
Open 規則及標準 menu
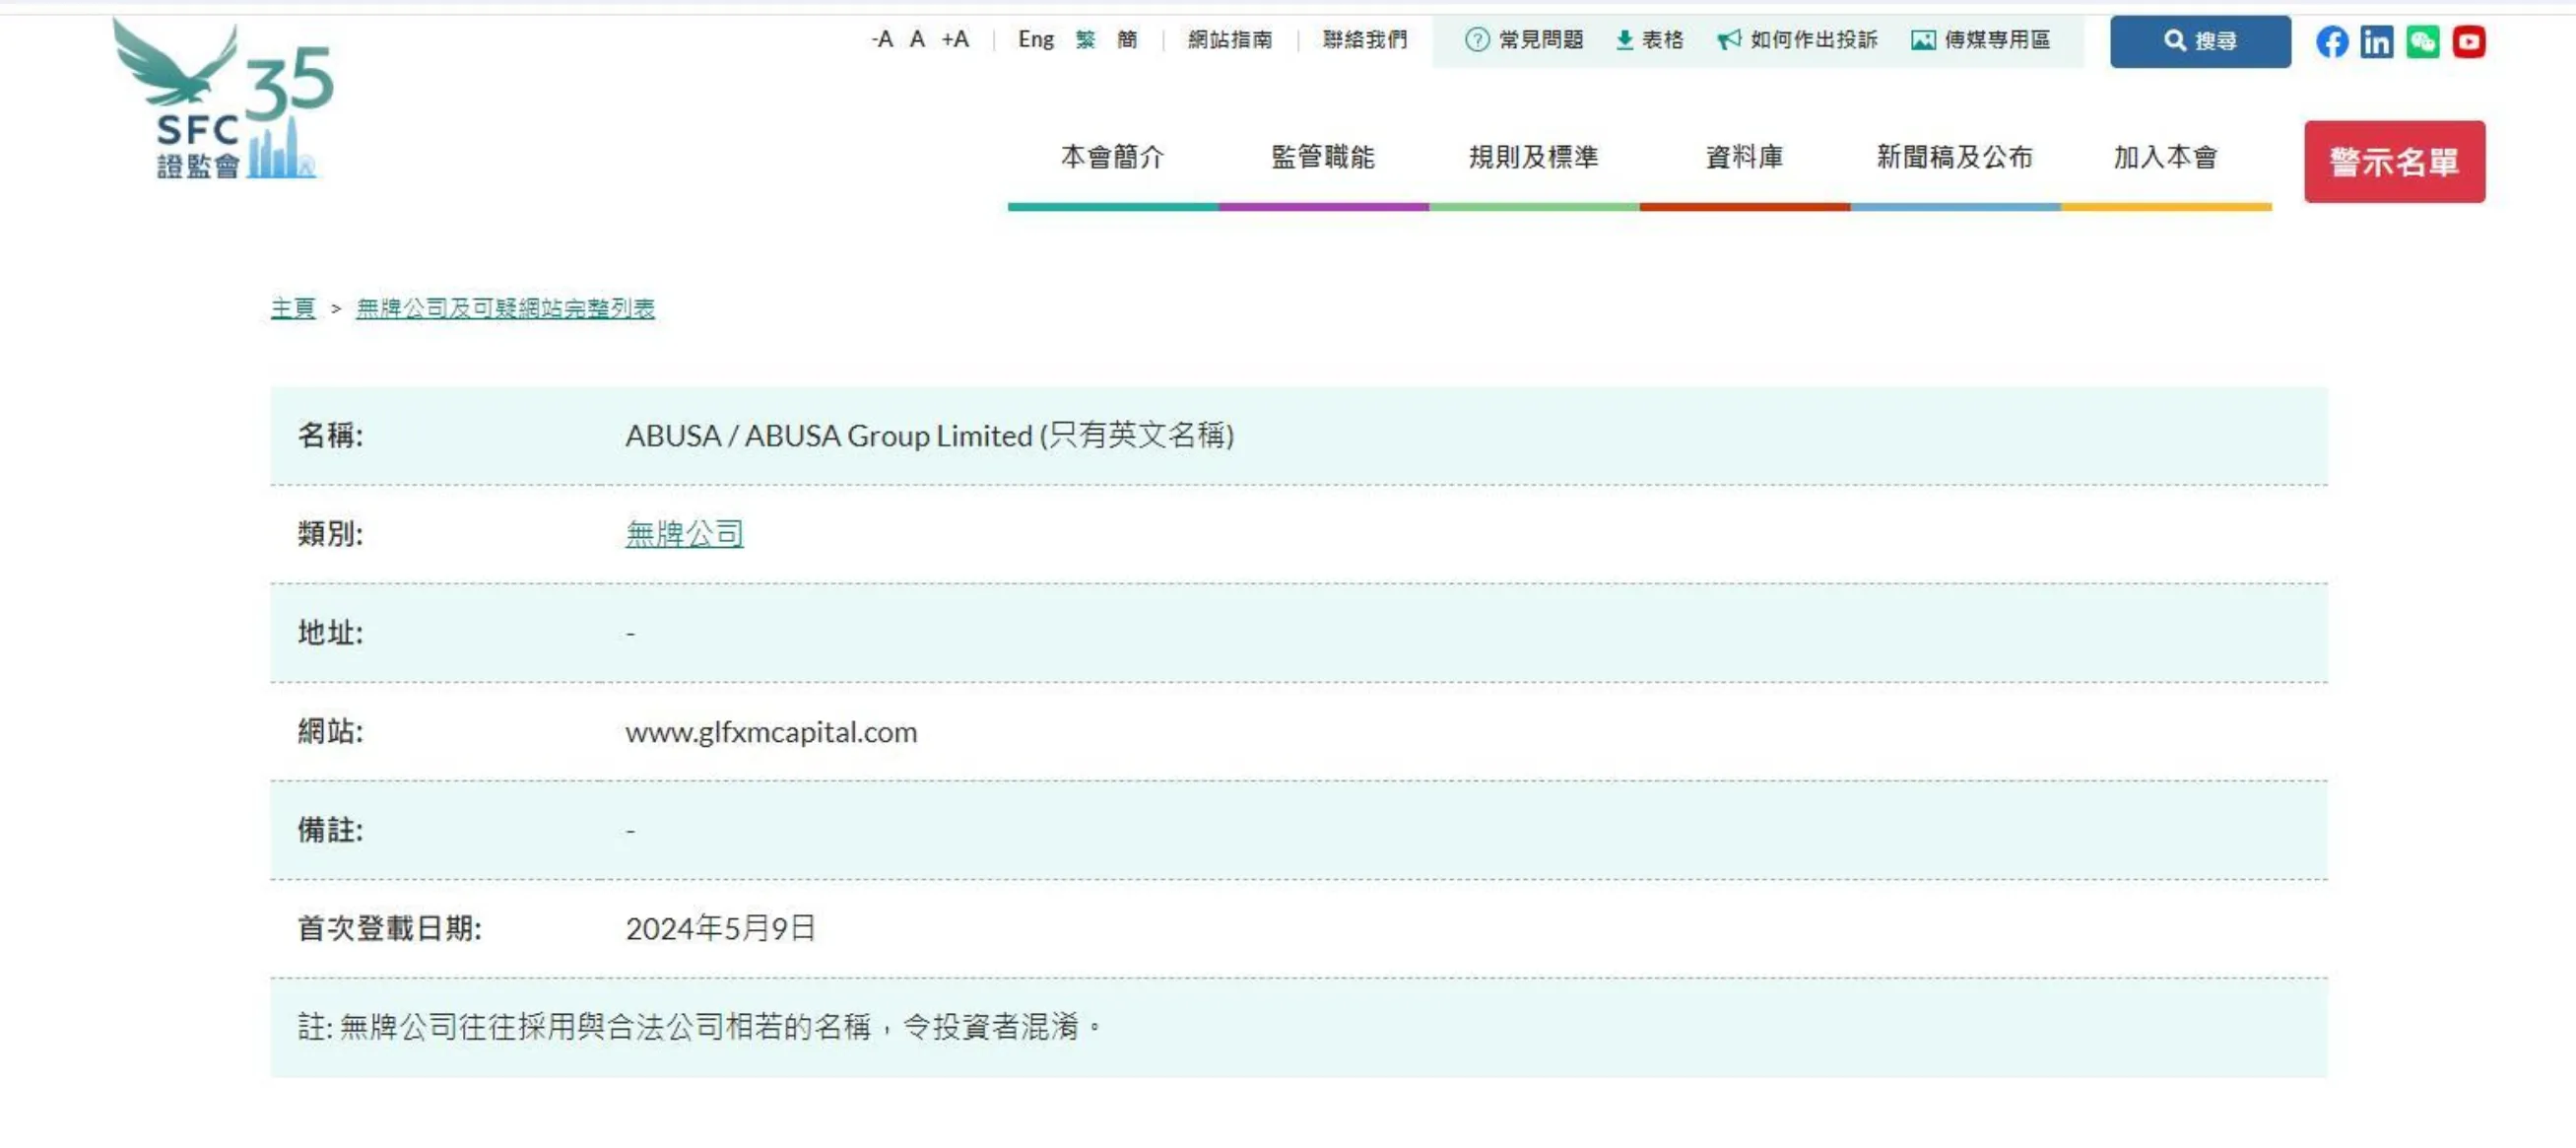(1534, 157)
